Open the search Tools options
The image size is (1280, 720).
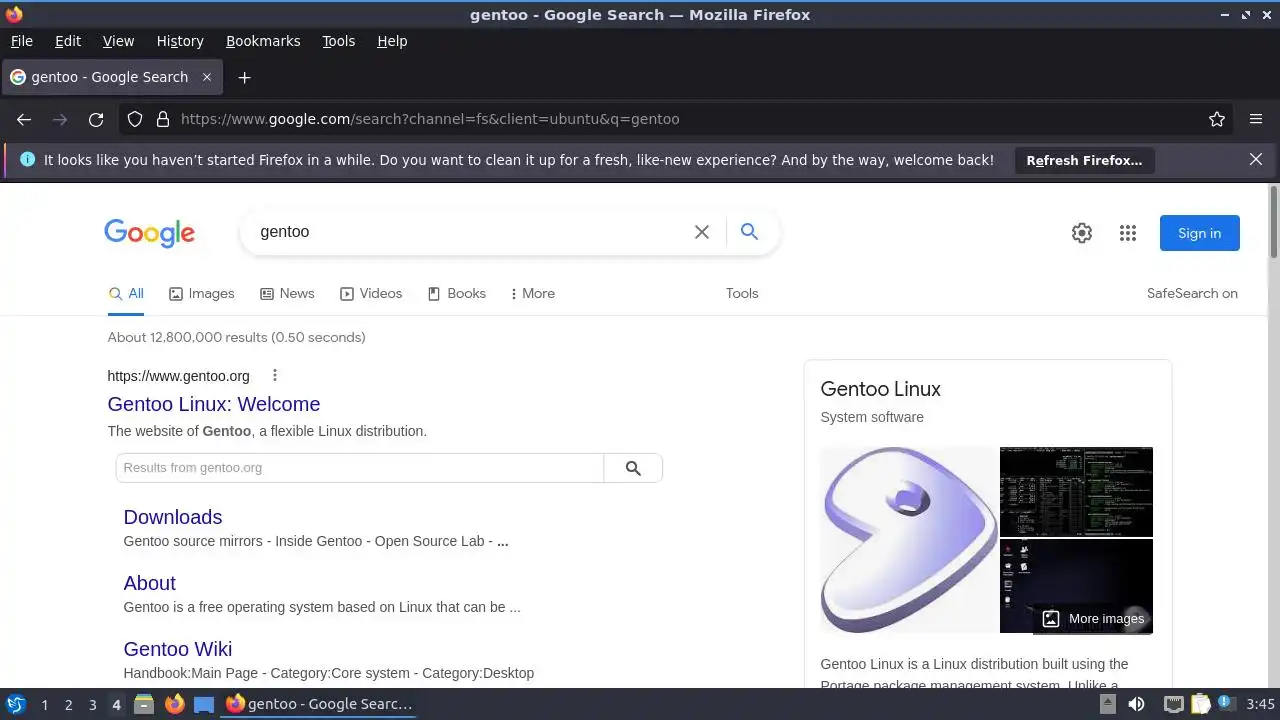coord(742,293)
